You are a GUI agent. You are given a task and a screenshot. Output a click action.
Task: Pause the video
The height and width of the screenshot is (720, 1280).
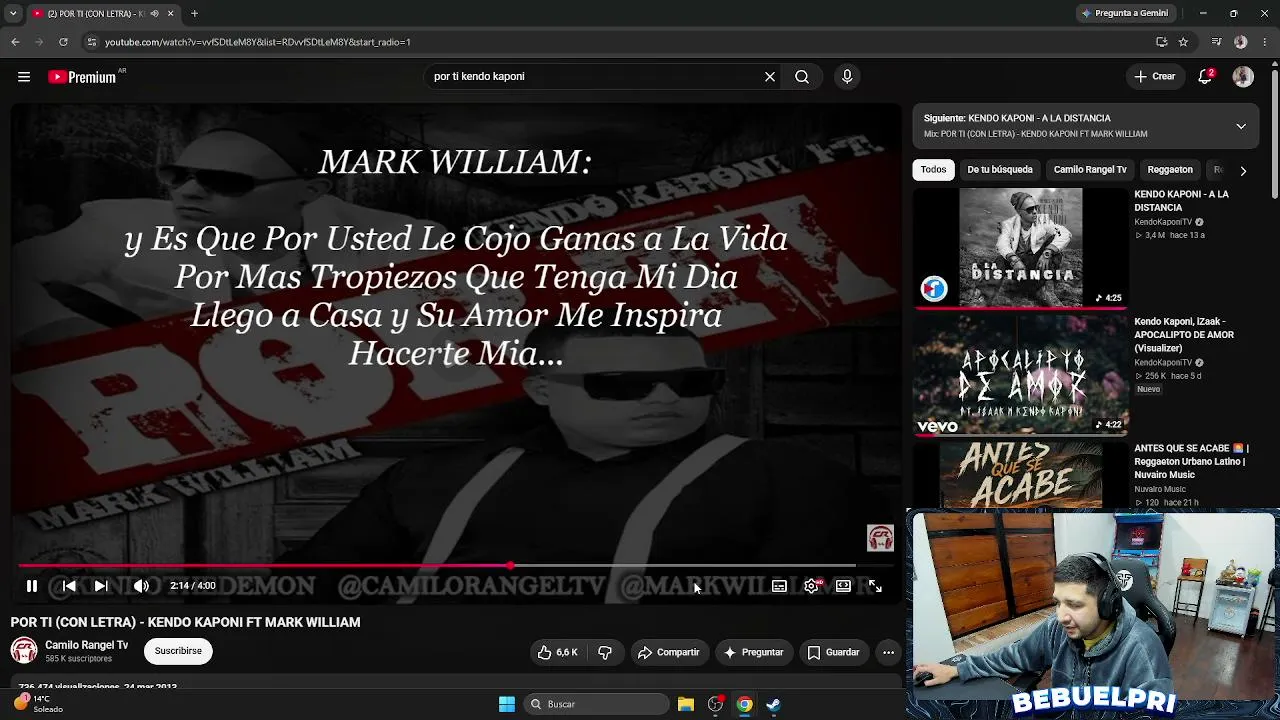(32, 586)
